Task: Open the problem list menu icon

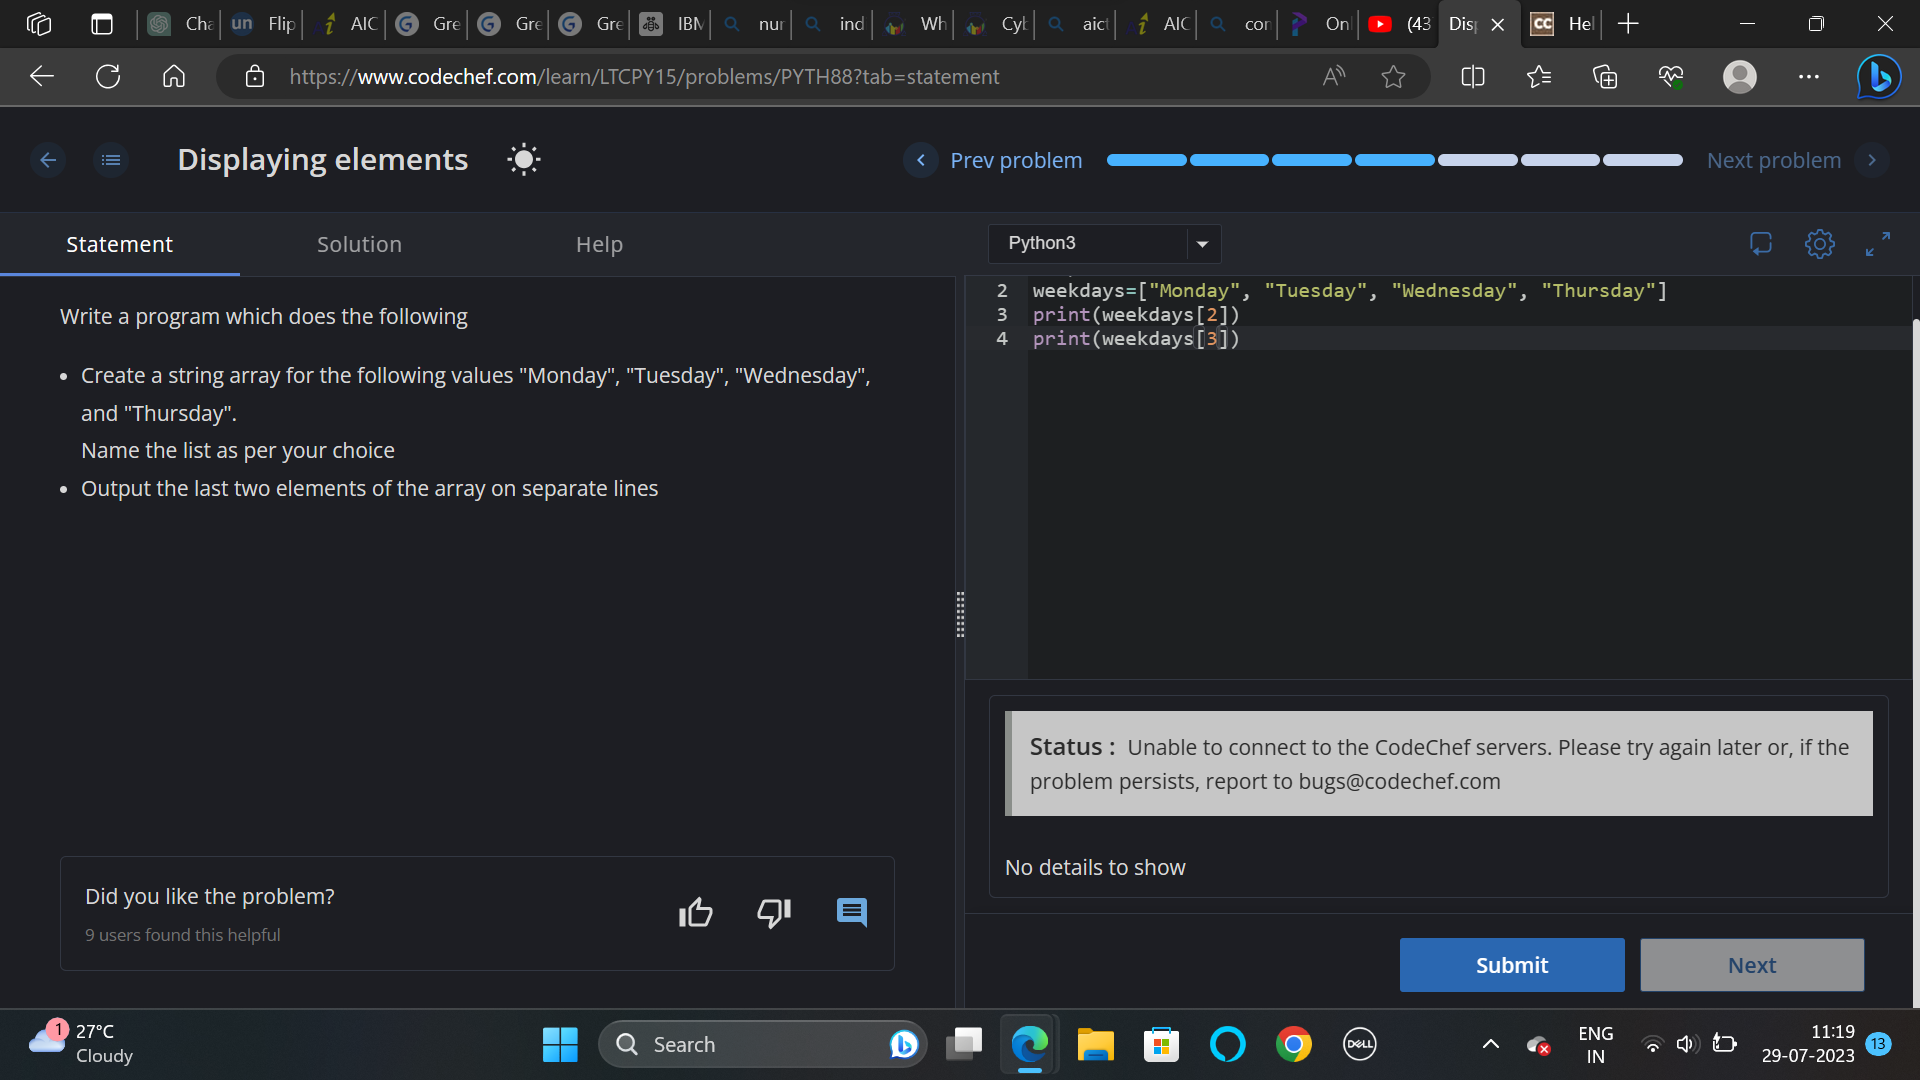Action: coord(111,160)
